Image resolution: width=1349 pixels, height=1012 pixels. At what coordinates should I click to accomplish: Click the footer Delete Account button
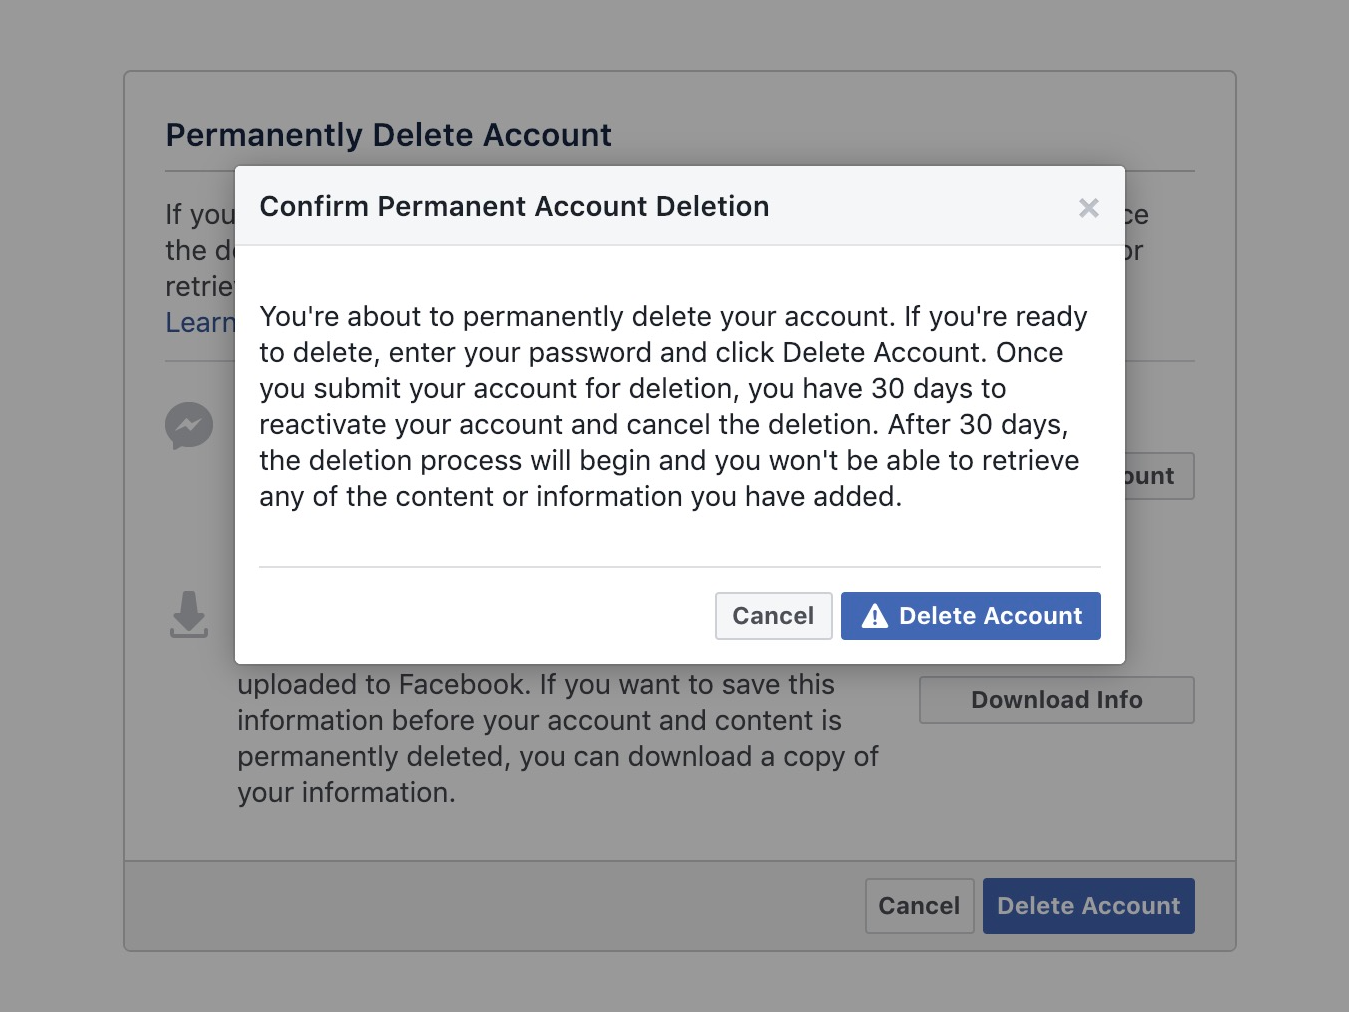coord(1088,906)
